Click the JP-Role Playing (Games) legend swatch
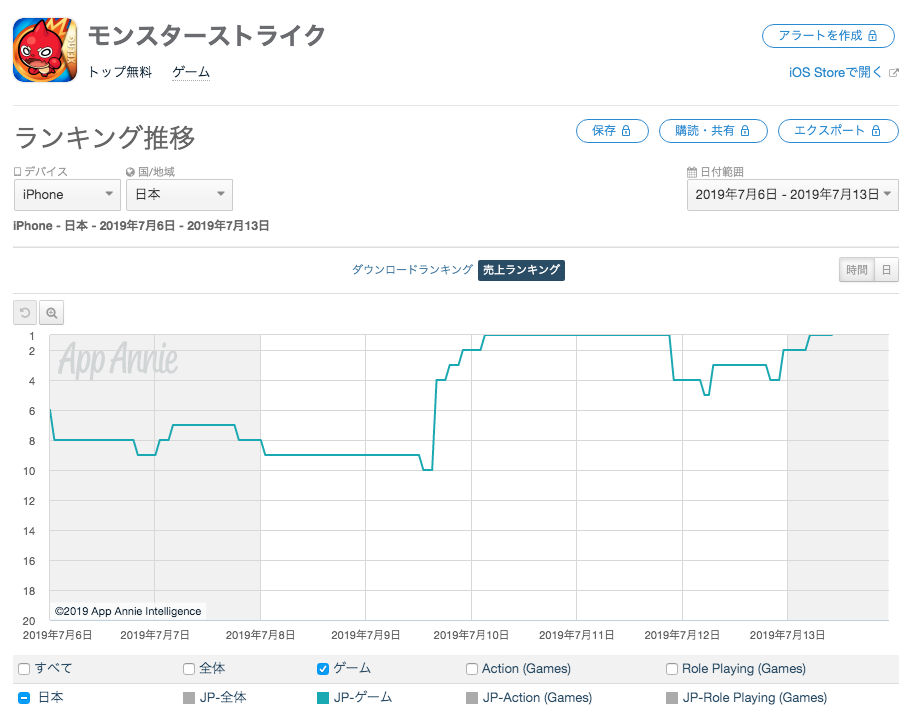Image resolution: width=904 pixels, height=717 pixels. pyautogui.click(x=672, y=698)
